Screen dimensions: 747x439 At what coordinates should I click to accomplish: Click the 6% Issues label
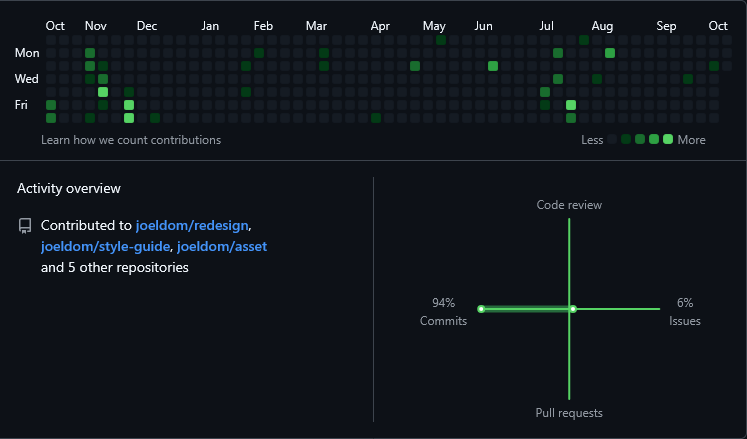tap(684, 311)
